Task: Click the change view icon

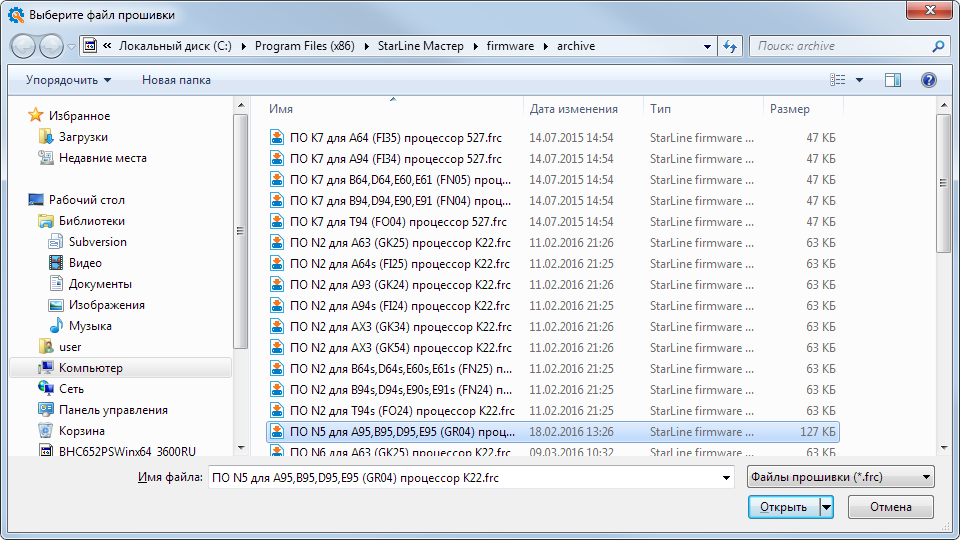Action: 838,80
